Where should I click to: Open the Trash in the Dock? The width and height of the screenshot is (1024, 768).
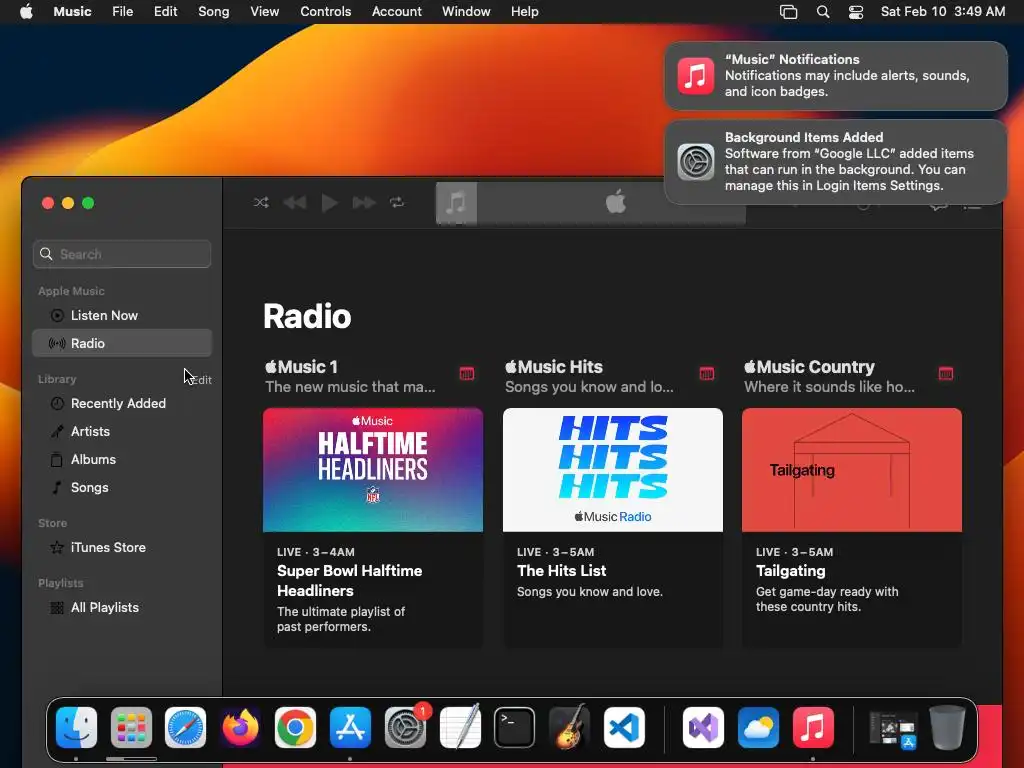948,727
